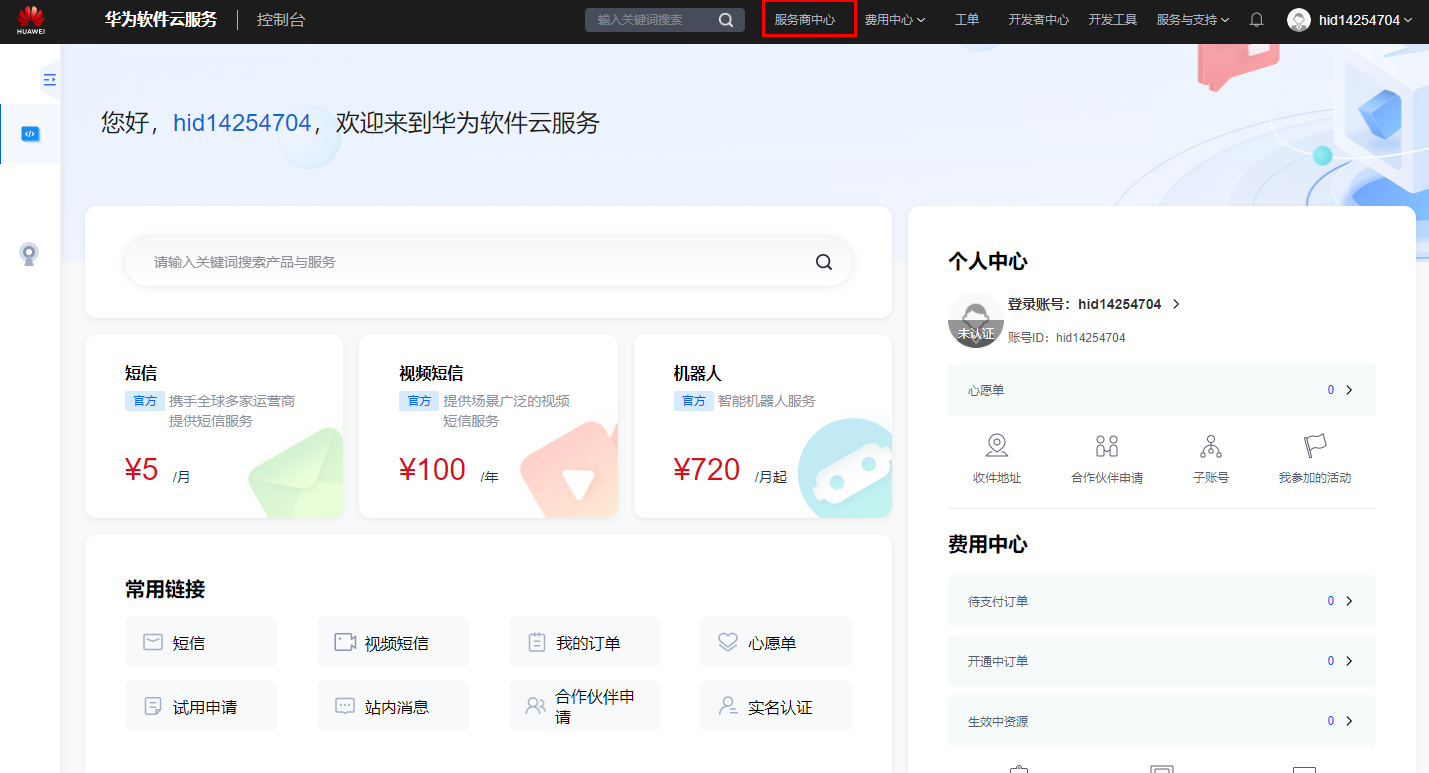Open 子账号 hierarchy icon
This screenshot has width=1429, height=773.
pyautogui.click(x=1211, y=446)
